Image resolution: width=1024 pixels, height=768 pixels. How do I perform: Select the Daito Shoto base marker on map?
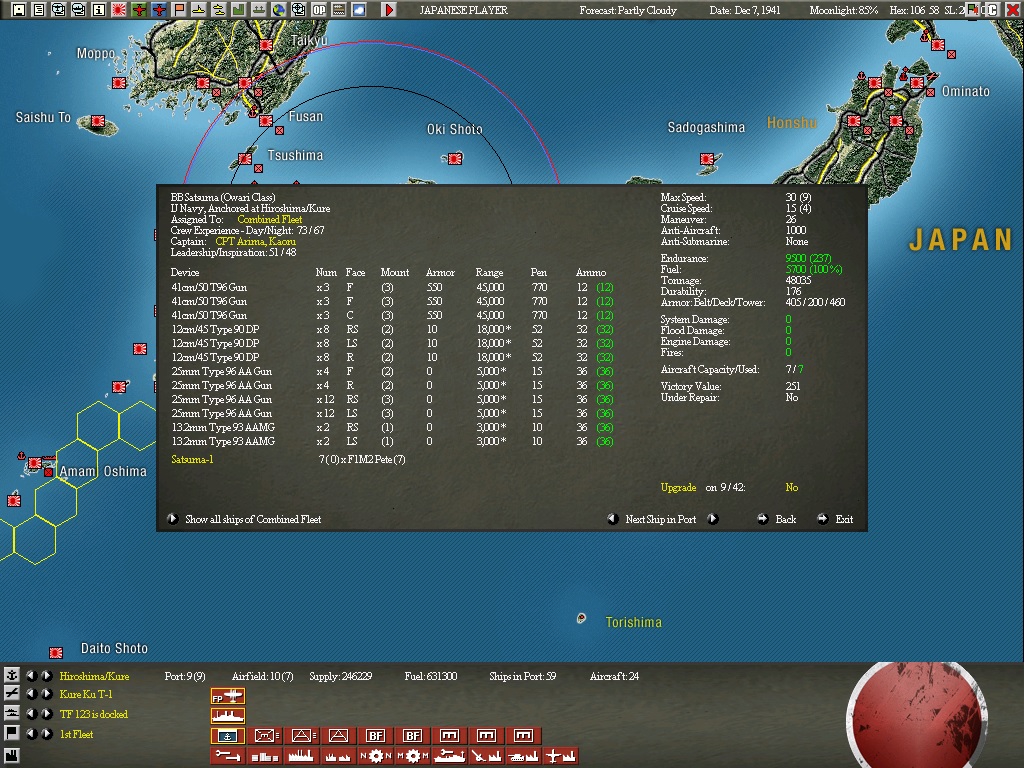coord(56,652)
